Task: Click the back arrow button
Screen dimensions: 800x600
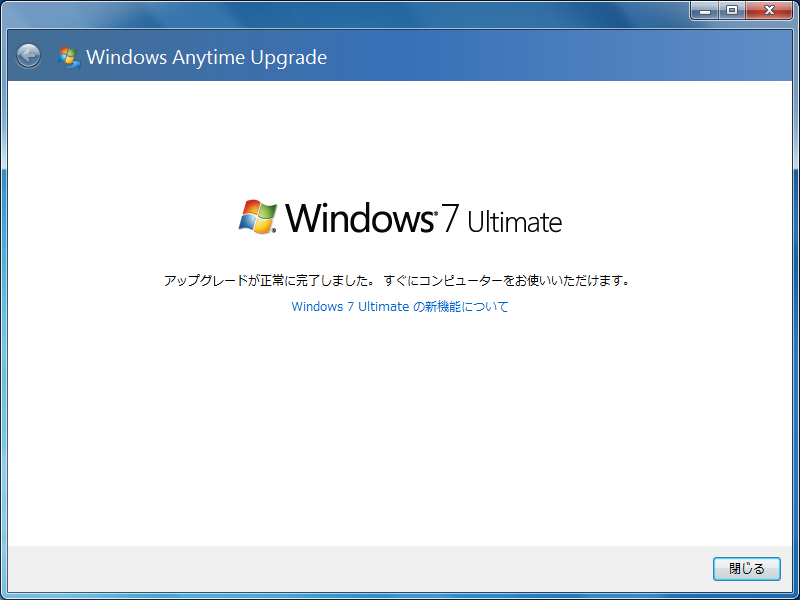Action: 28,56
